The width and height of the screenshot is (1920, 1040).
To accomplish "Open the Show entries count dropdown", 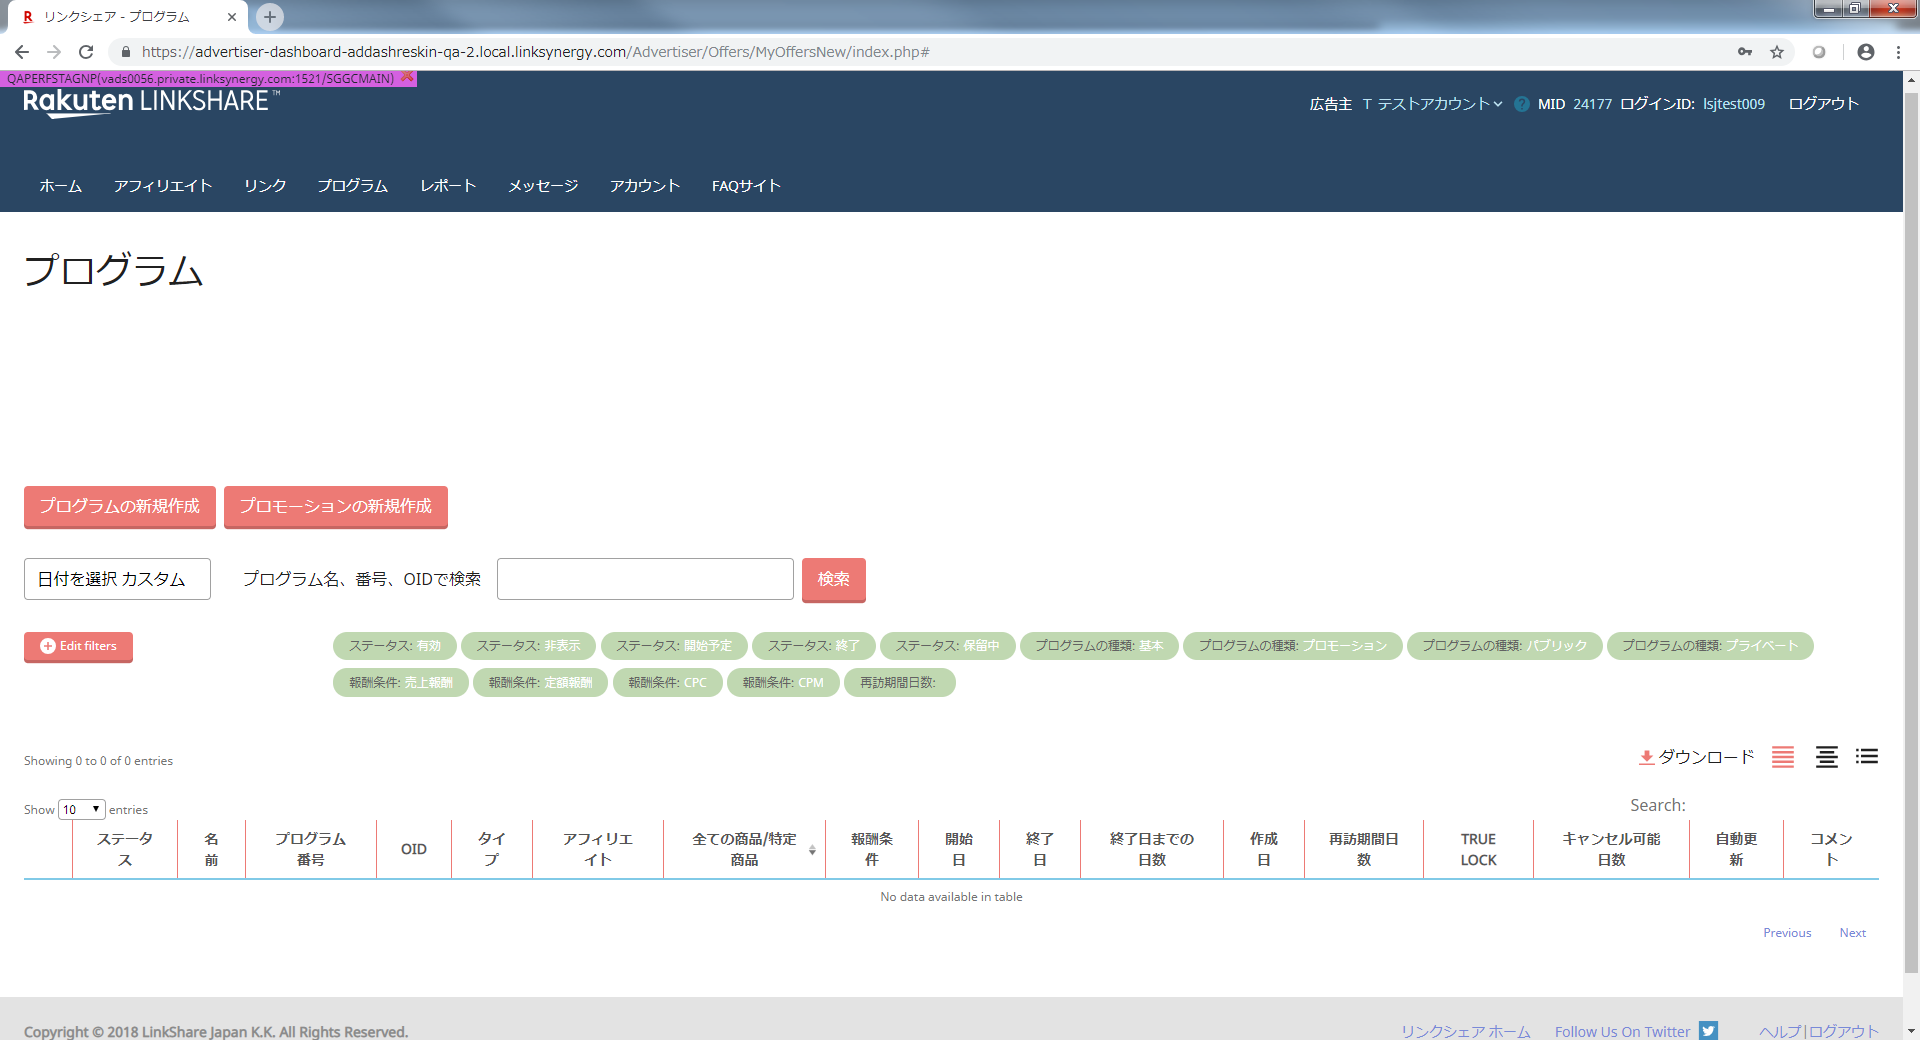I will [x=82, y=809].
